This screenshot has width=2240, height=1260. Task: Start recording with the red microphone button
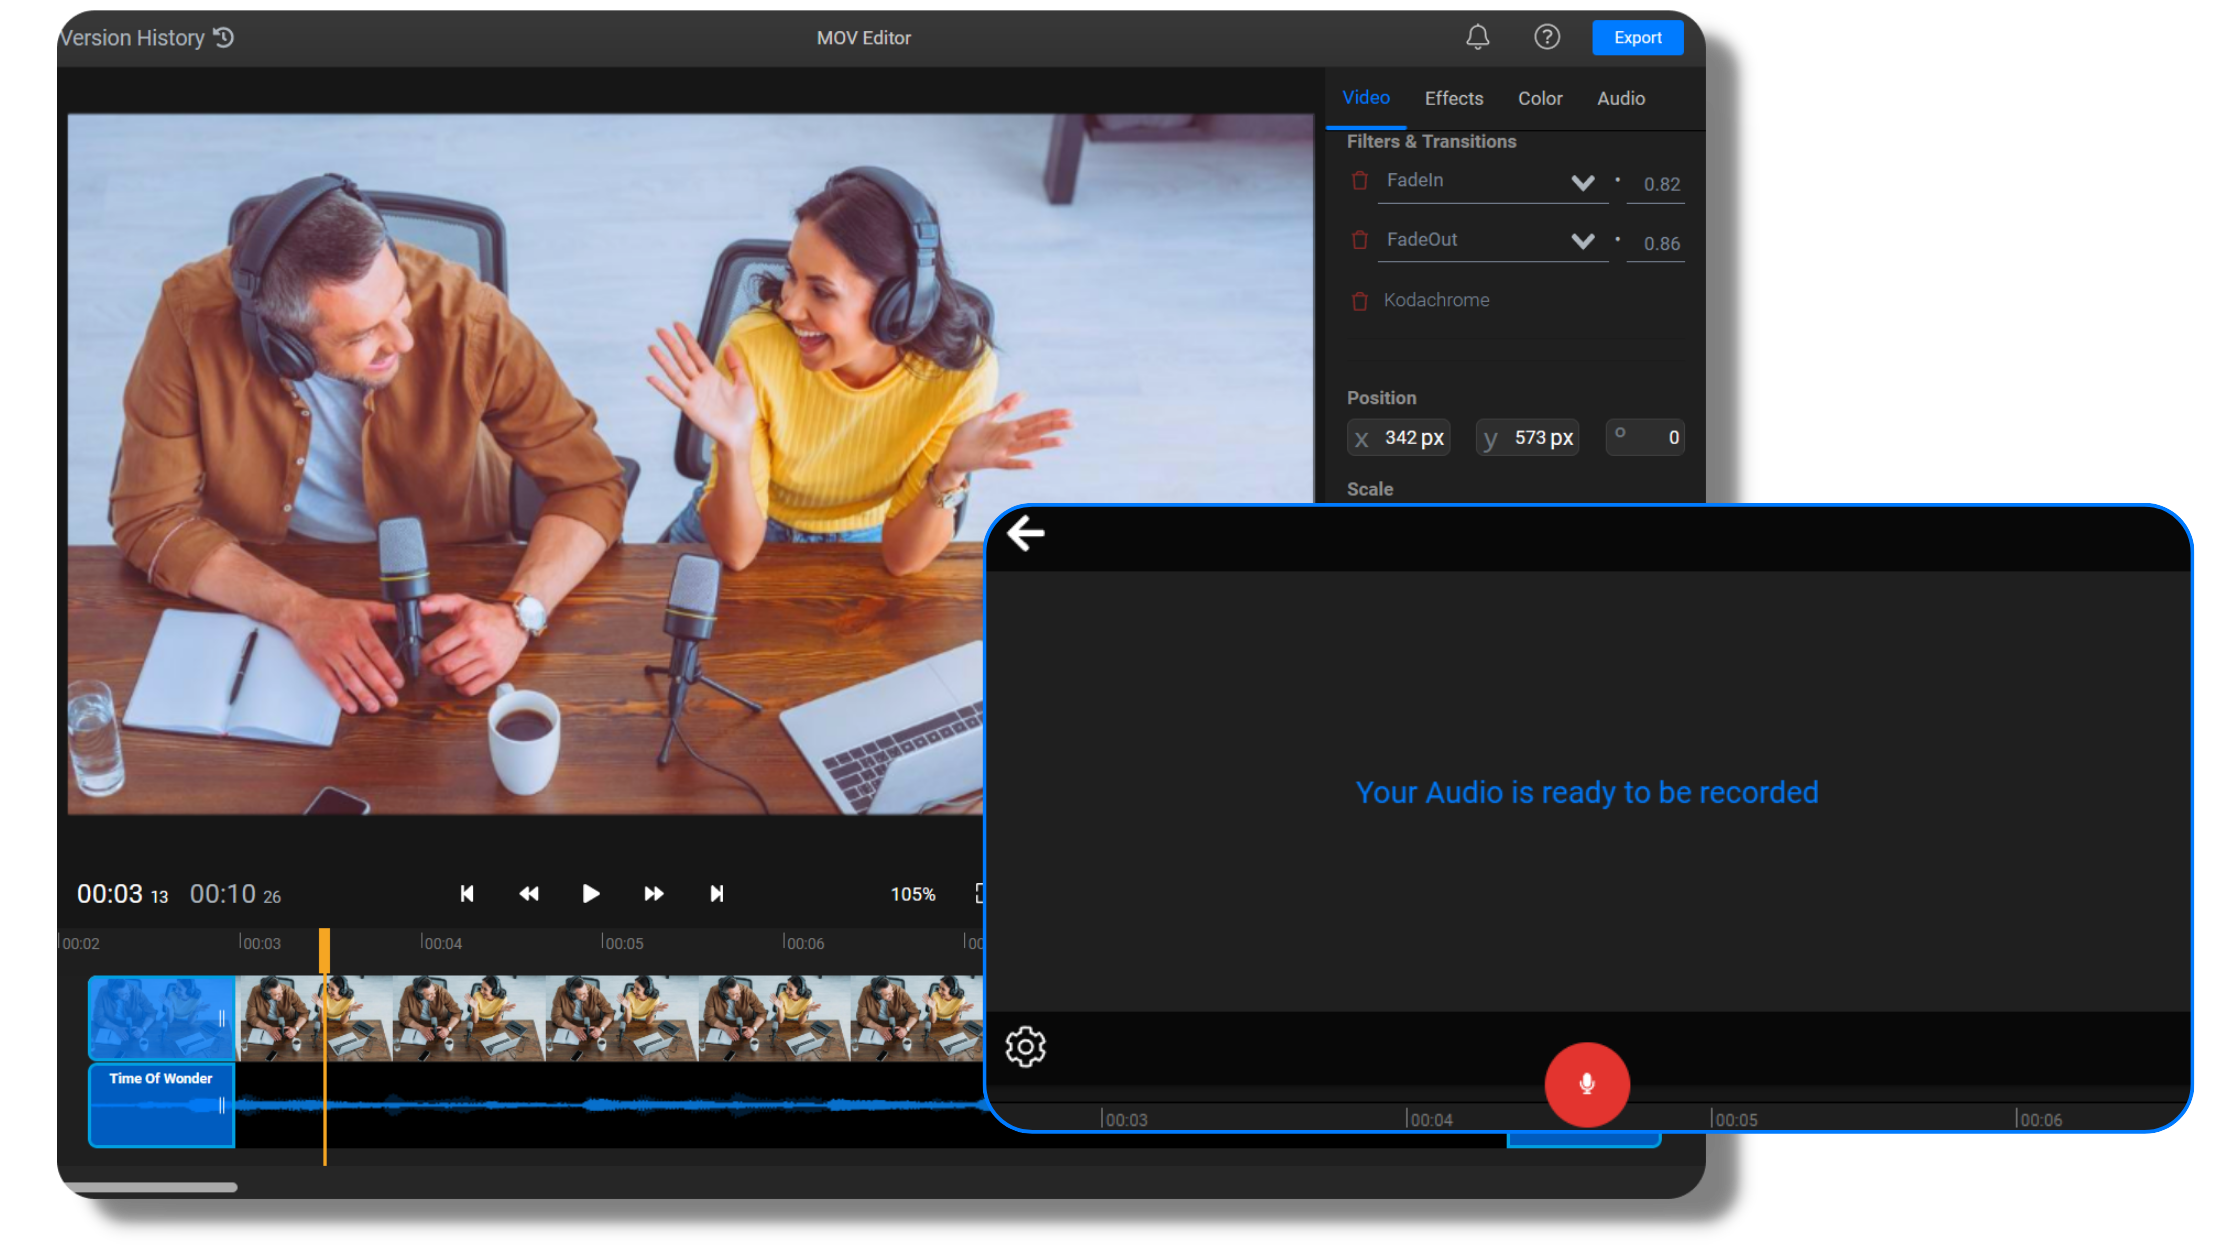click(x=1587, y=1085)
